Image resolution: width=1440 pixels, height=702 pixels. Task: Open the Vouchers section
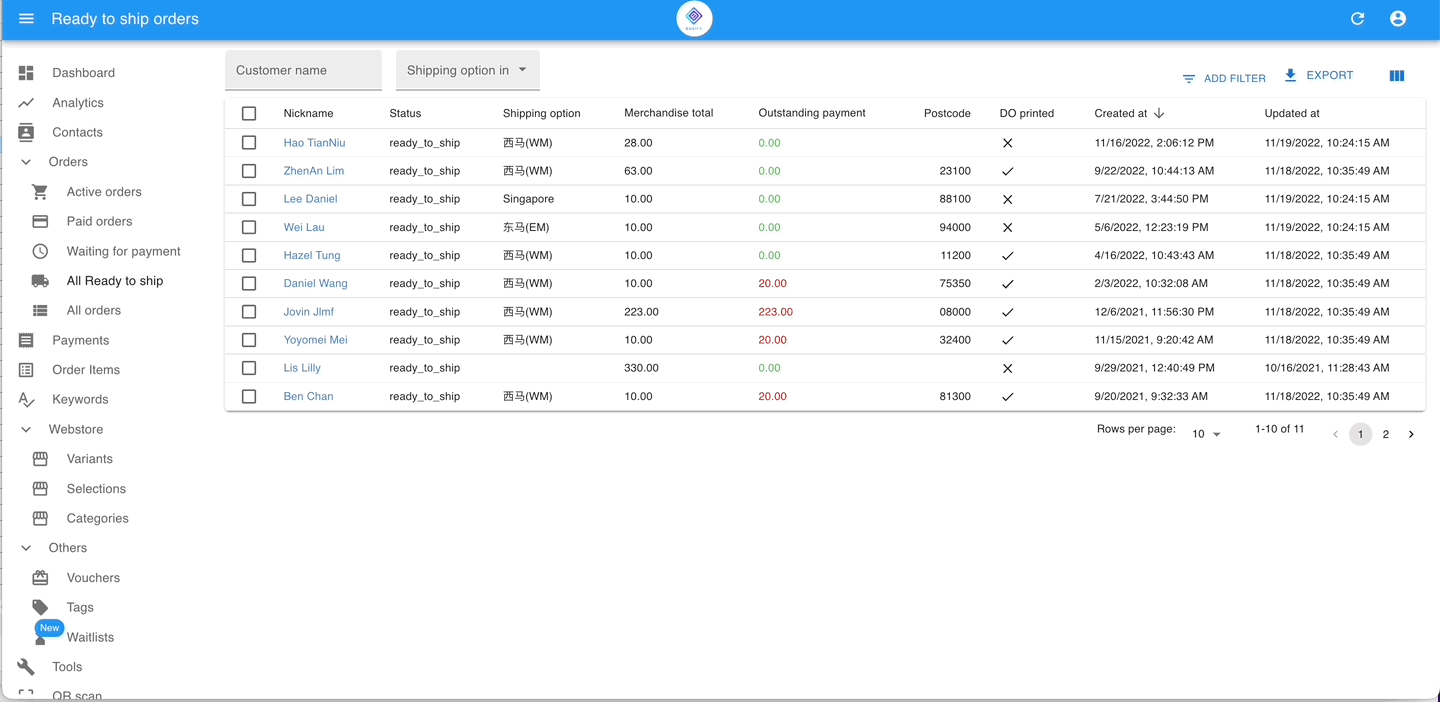[x=95, y=577]
